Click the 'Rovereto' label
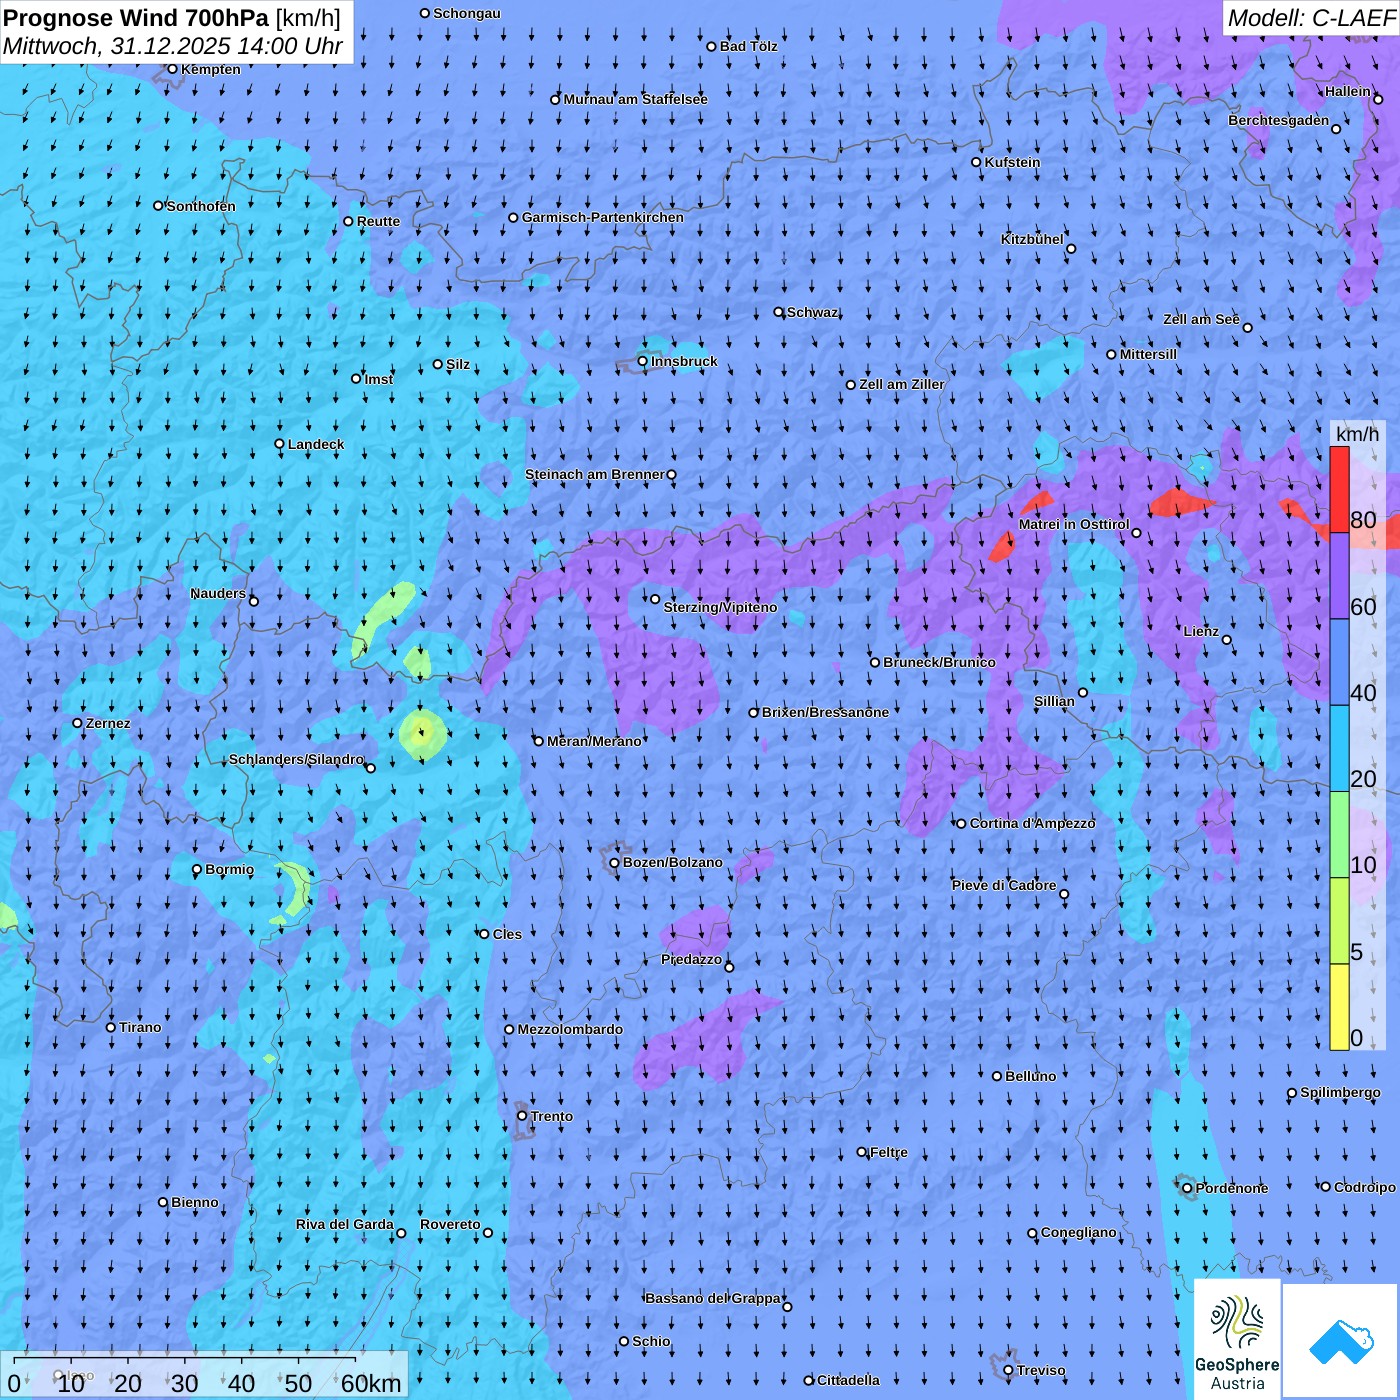The width and height of the screenshot is (1400, 1400). pyautogui.click(x=450, y=1224)
